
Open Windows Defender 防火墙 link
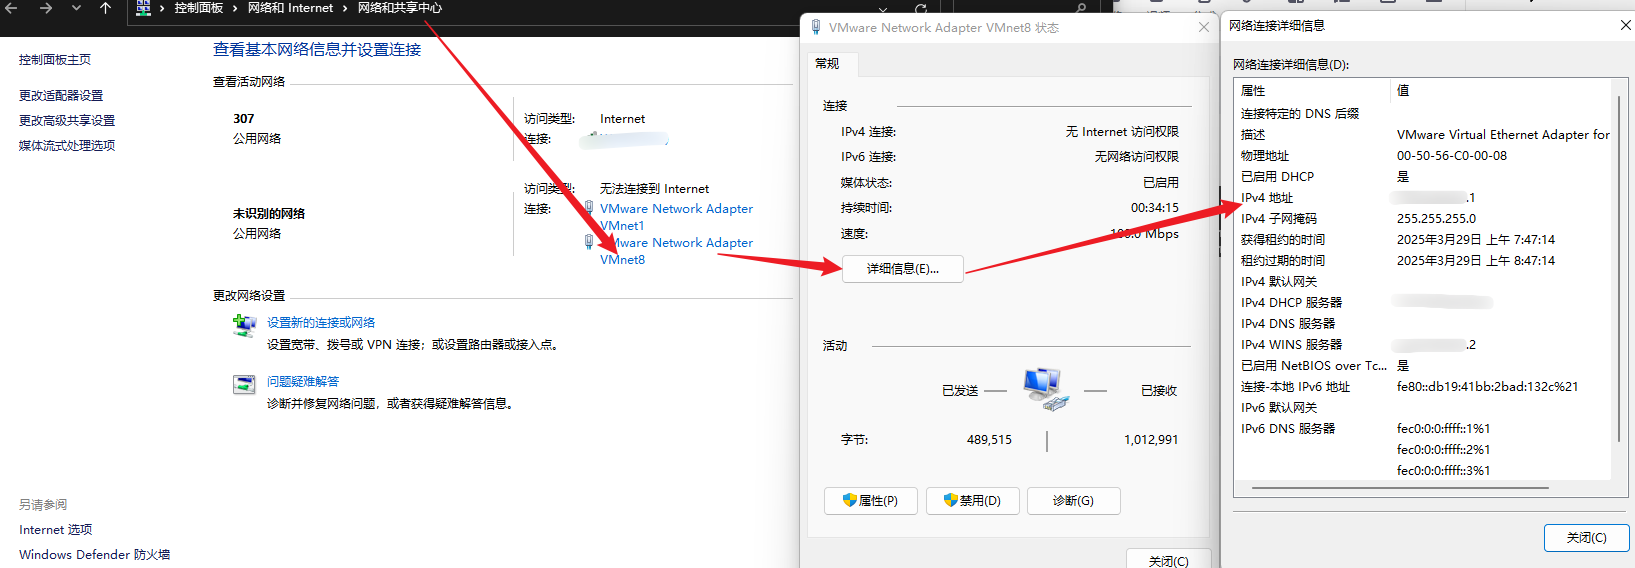(x=94, y=555)
